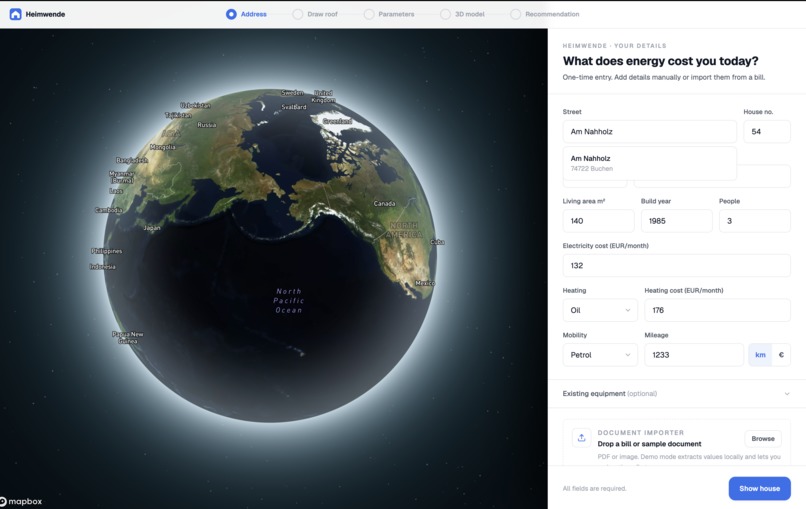Click the Heating cost field
The width and height of the screenshot is (806, 509).
click(x=718, y=311)
